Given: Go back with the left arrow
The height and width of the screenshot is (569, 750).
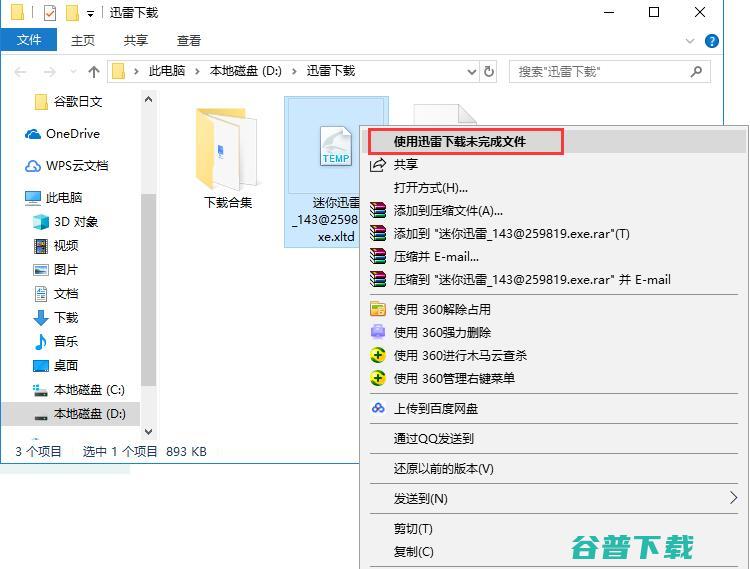Looking at the screenshot, I should pyautogui.click(x=21, y=72).
